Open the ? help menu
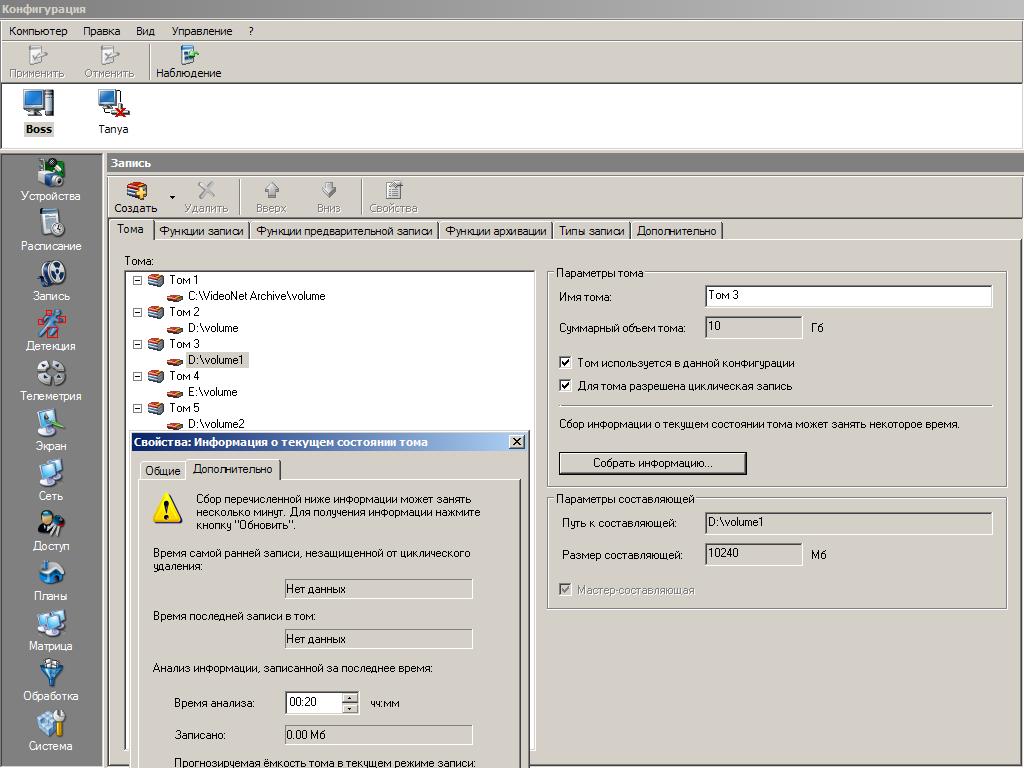This screenshot has width=1024, height=768. [251, 31]
